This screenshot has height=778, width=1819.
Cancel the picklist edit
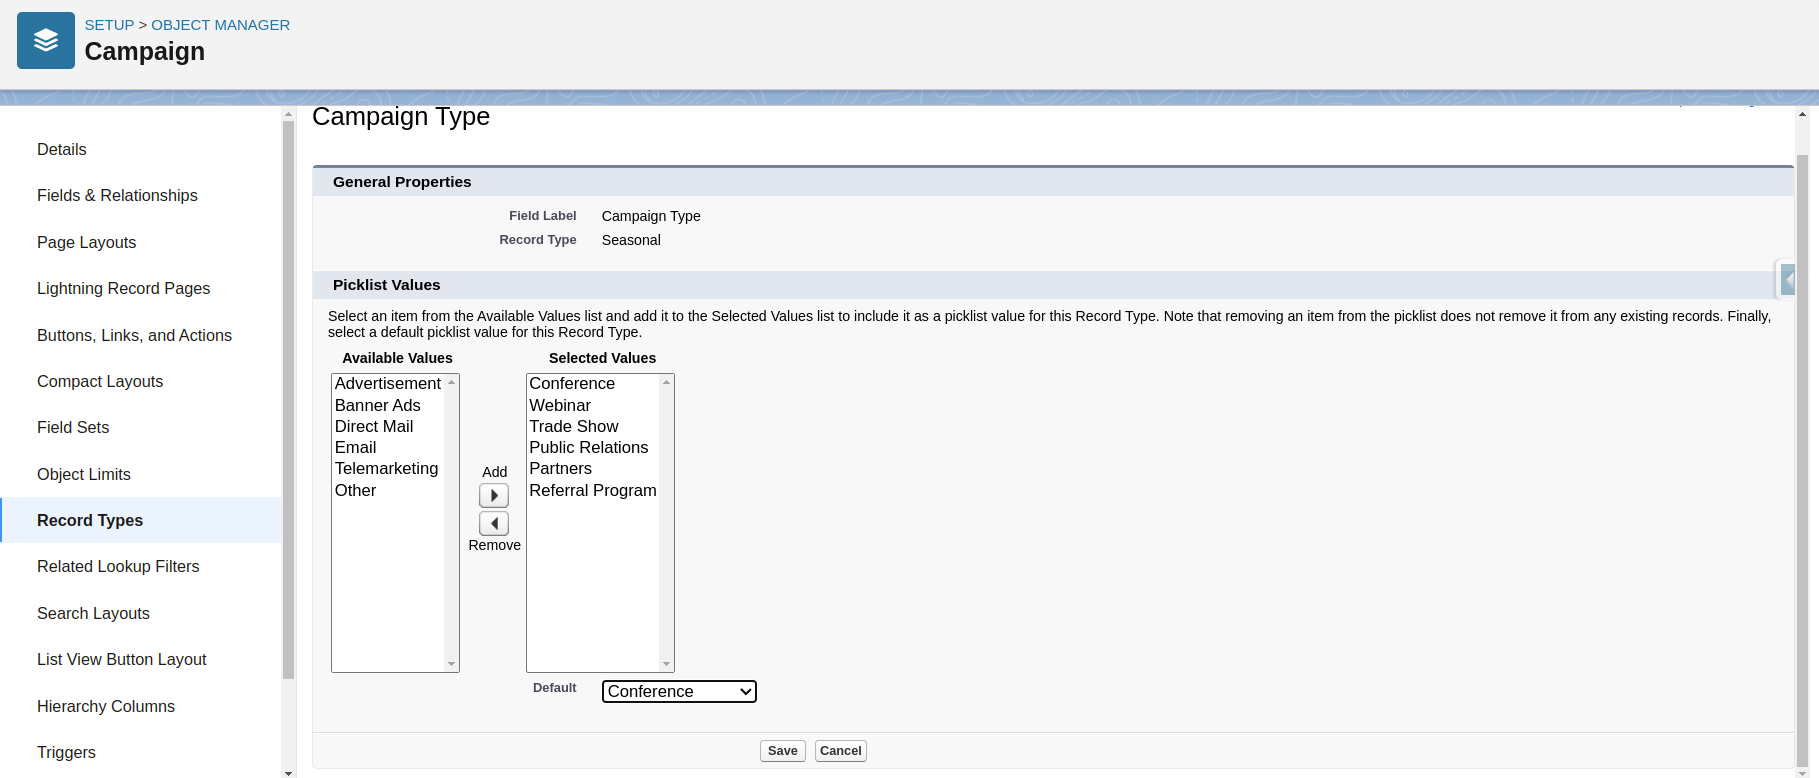pos(840,751)
